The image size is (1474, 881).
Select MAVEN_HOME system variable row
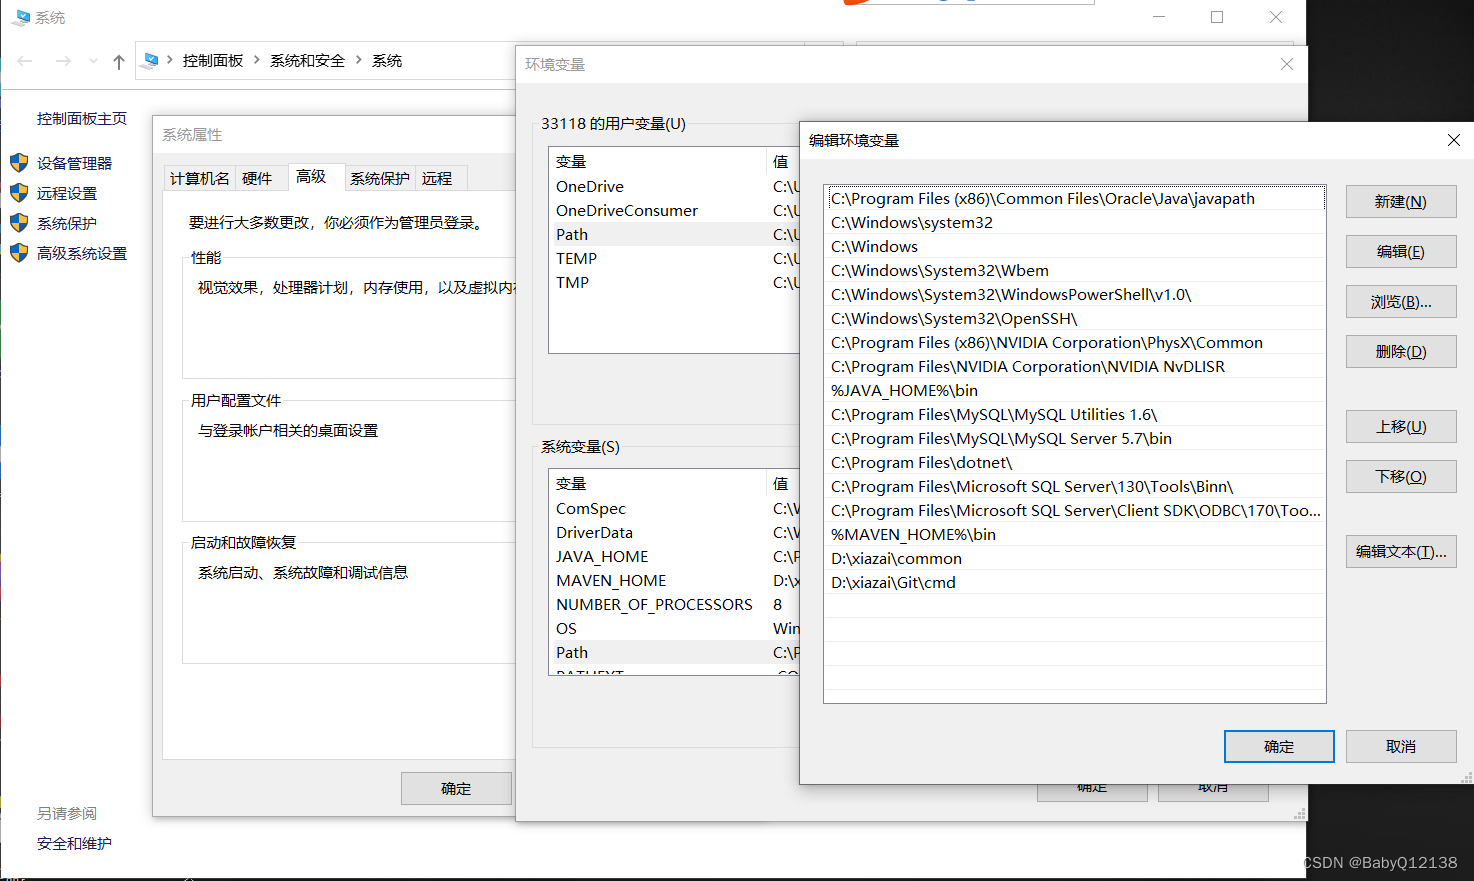click(675, 580)
